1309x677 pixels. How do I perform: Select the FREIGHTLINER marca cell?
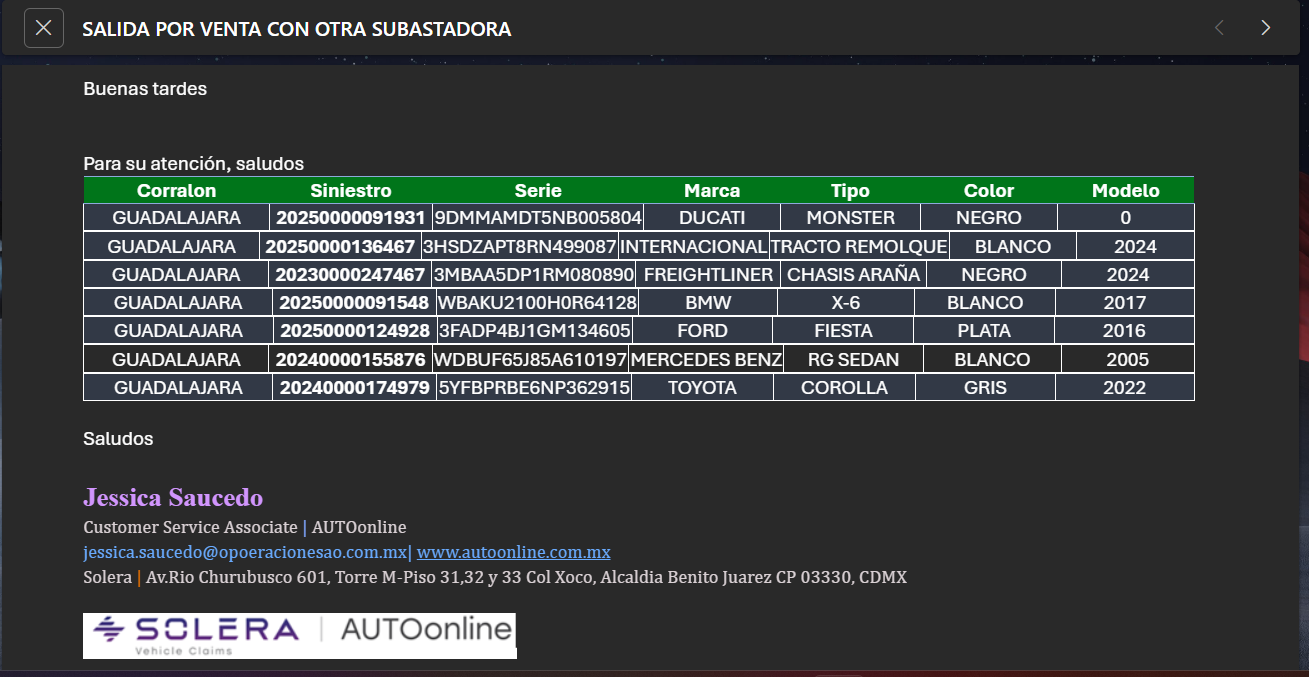tap(708, 274)
